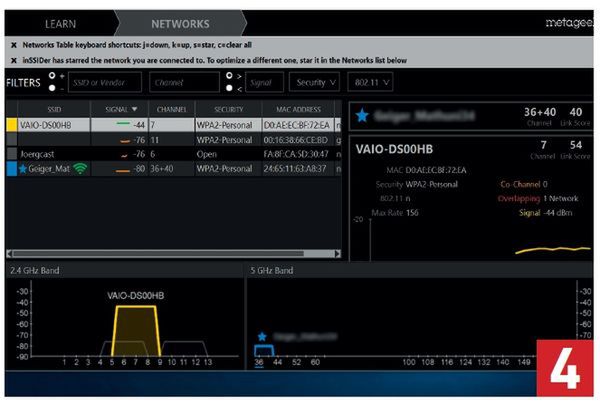Click the blue star in 5 GHz graph
The height and width of the screenshot is (404, 600).
click(x=262, y=337)
